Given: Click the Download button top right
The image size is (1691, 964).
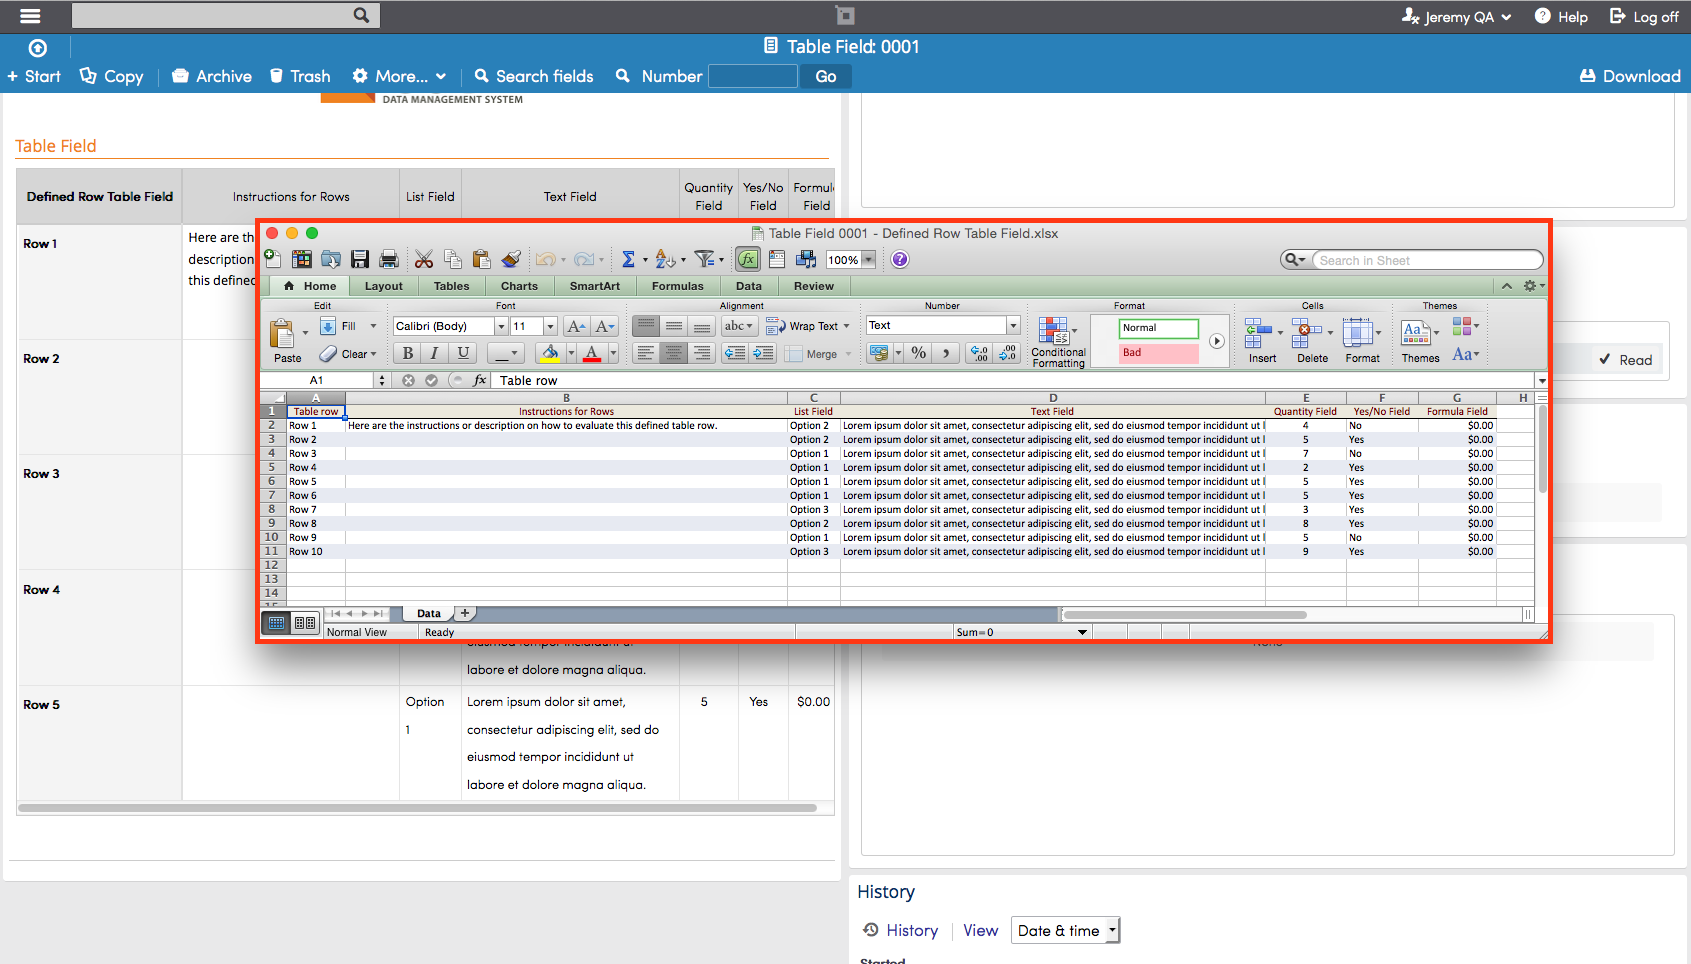Looking at the screenshot, I should click(1628, 76).
